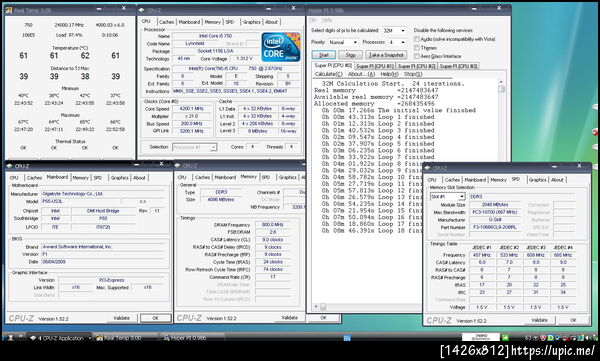The height and width of the screenshot is (361, 600).
Task: Open the File menu in Hyper PI
Action: [313, 20]
